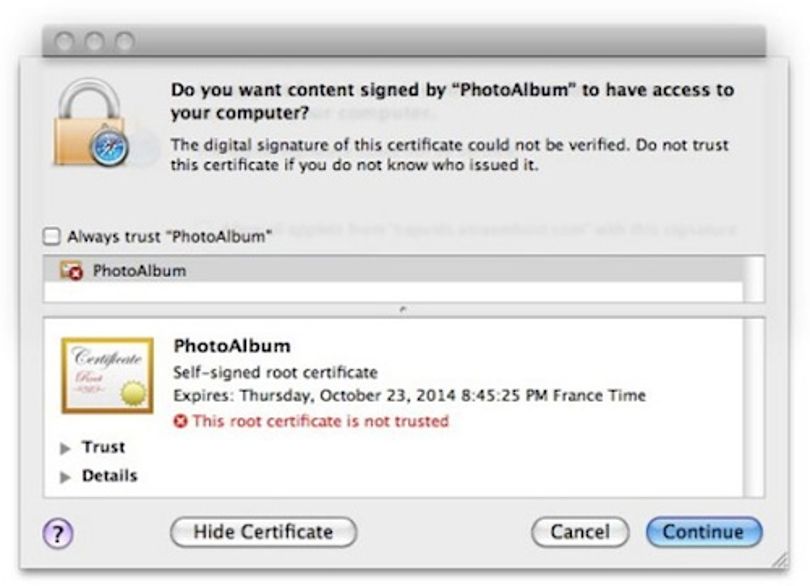Click the Certificate Root thumbnail image
Screen dimensions: 810x586
tap(107, 375)
